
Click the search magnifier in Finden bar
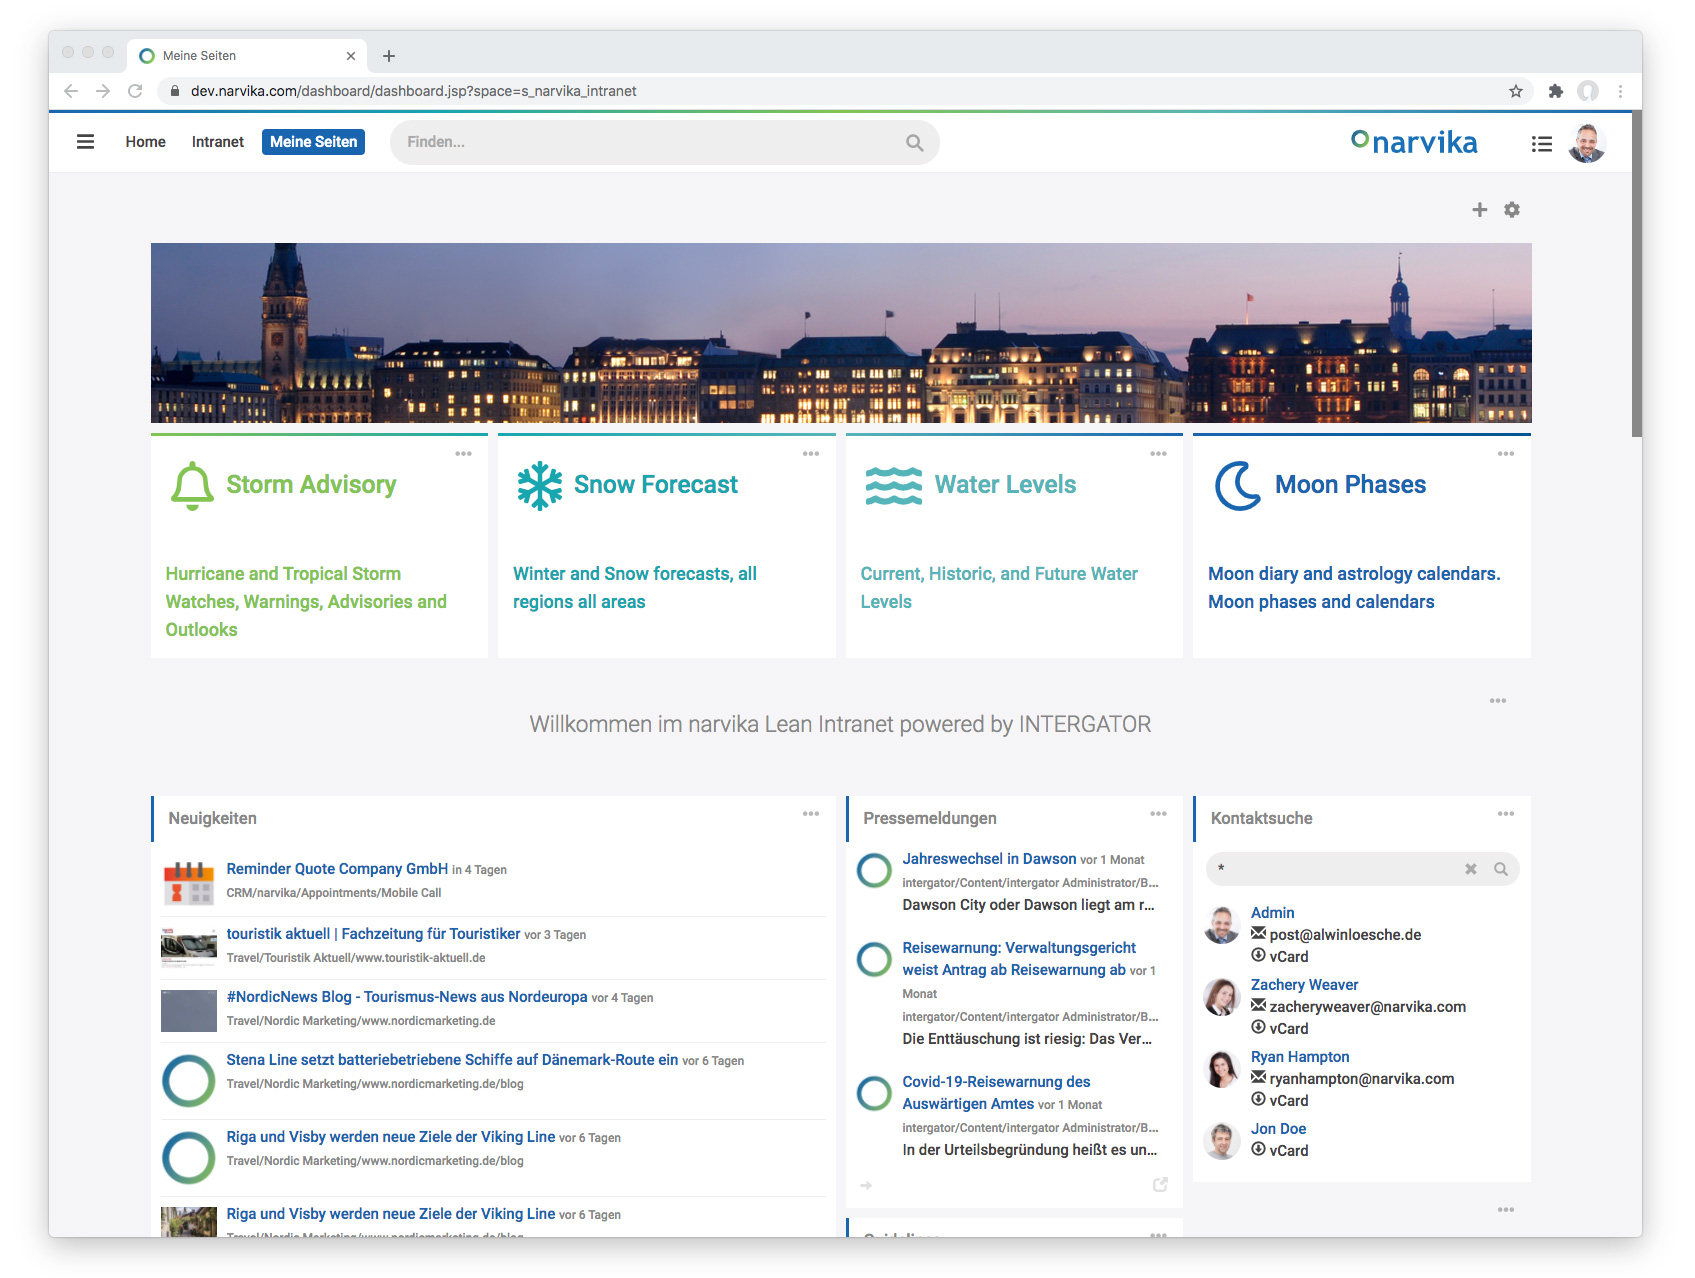coord(914,142)
